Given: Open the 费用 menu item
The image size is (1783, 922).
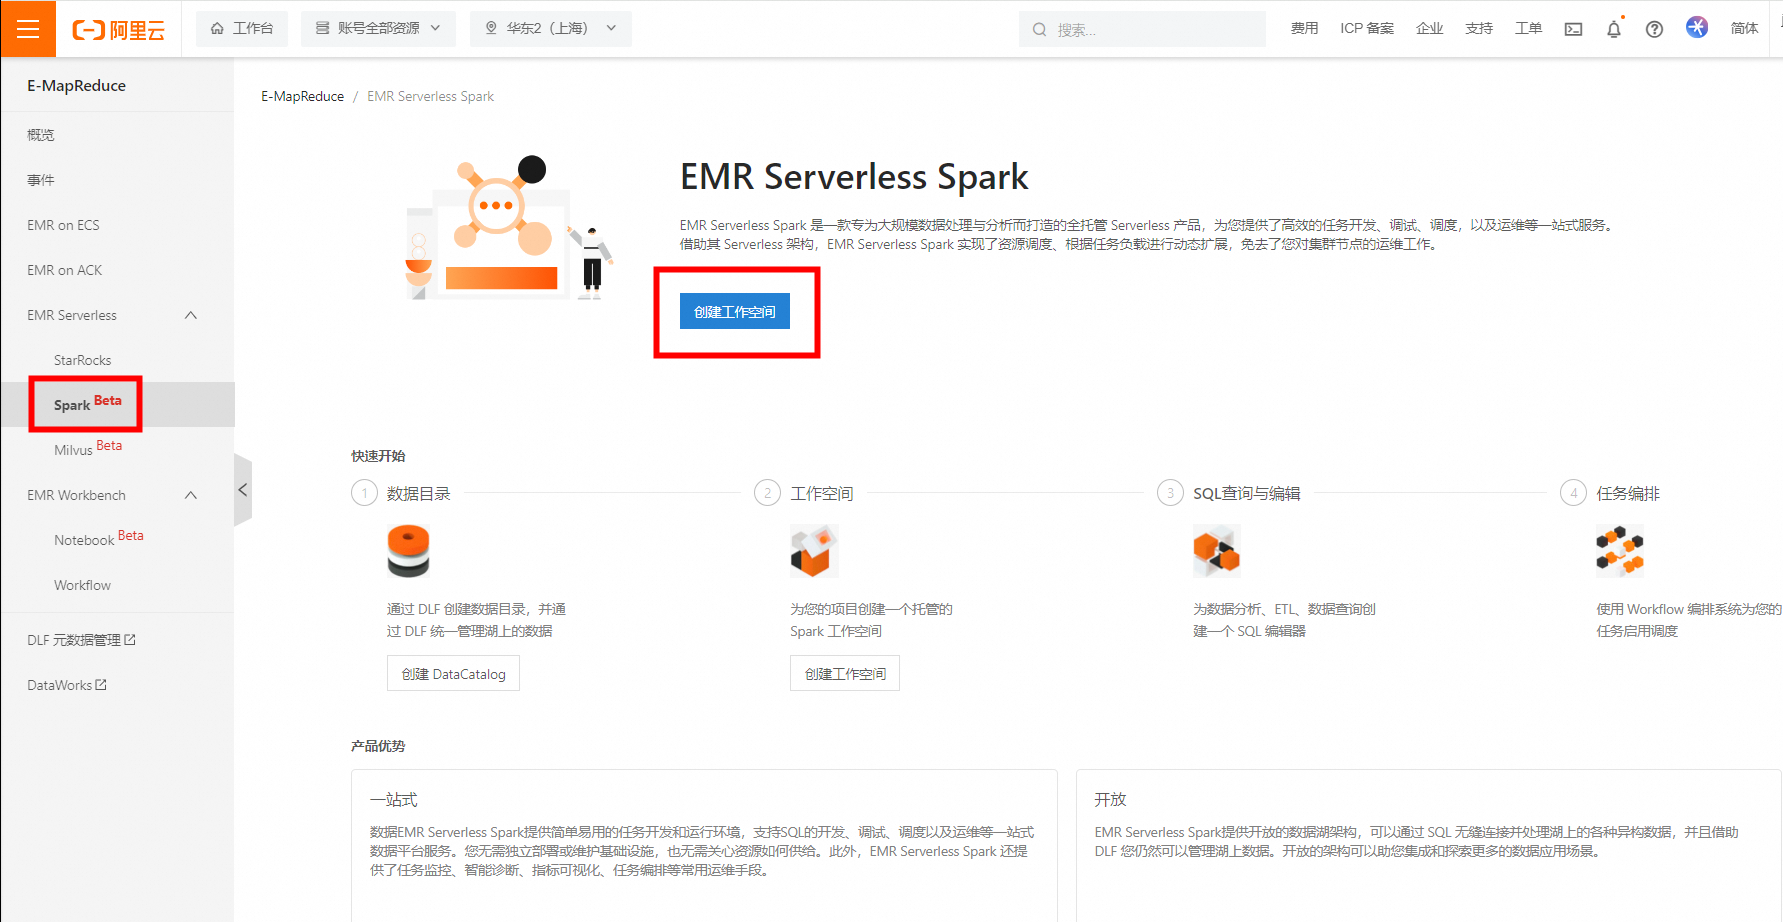Looking at the screenshot, I should pyautogui.click(x=1304, y=28).
